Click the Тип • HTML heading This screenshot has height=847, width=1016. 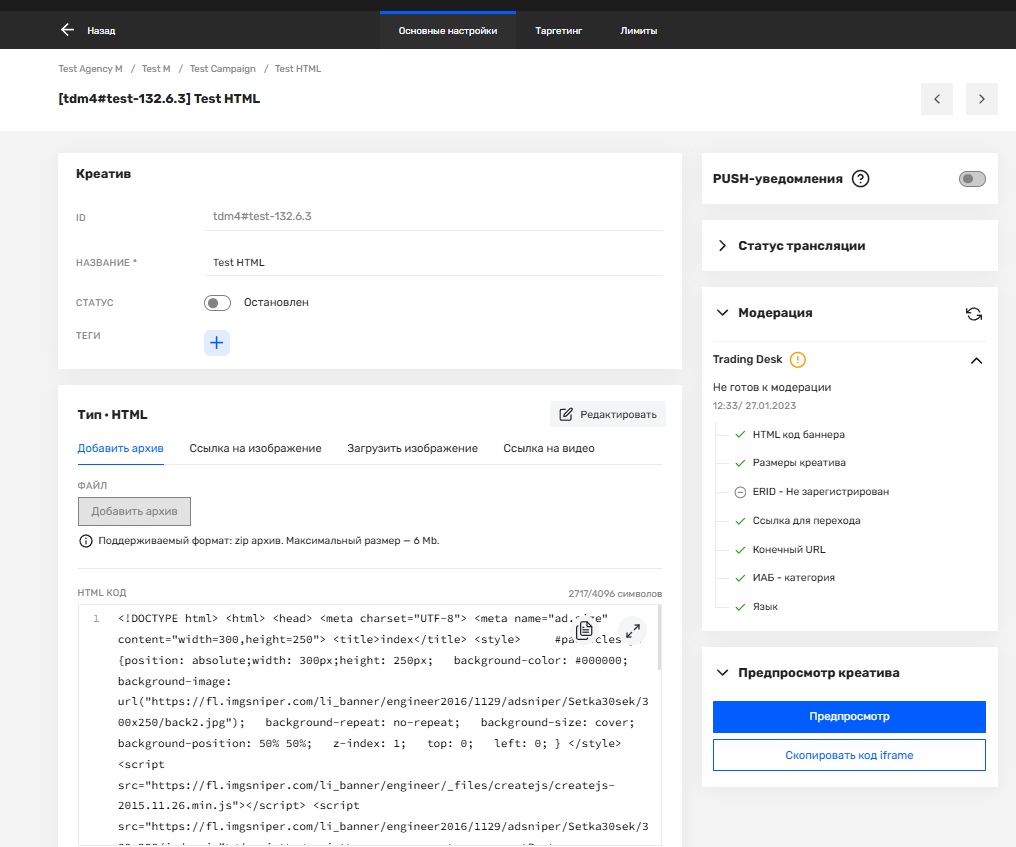point(112,415)
